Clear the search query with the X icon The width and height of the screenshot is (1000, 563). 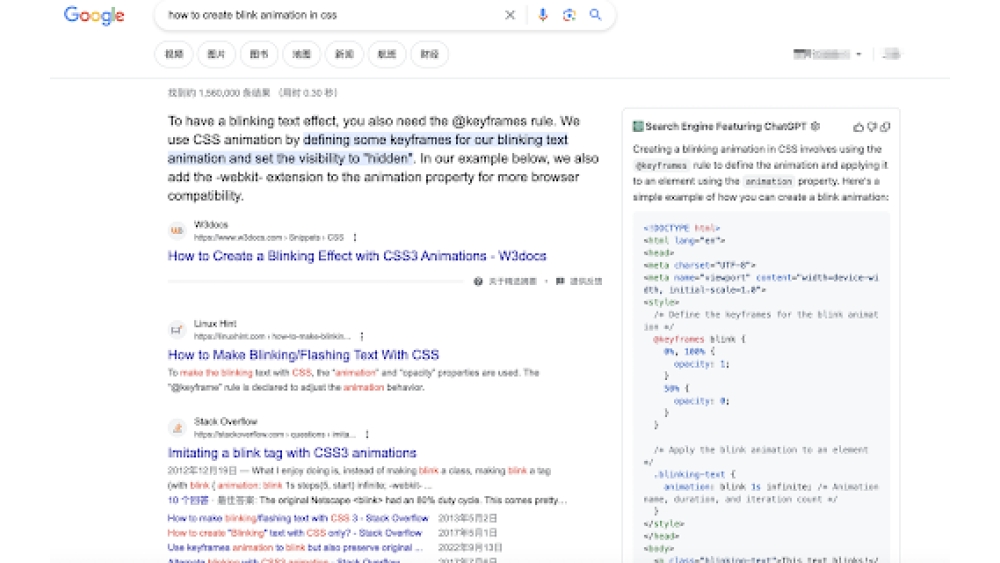pyautogui.click(x=510, y=15)
